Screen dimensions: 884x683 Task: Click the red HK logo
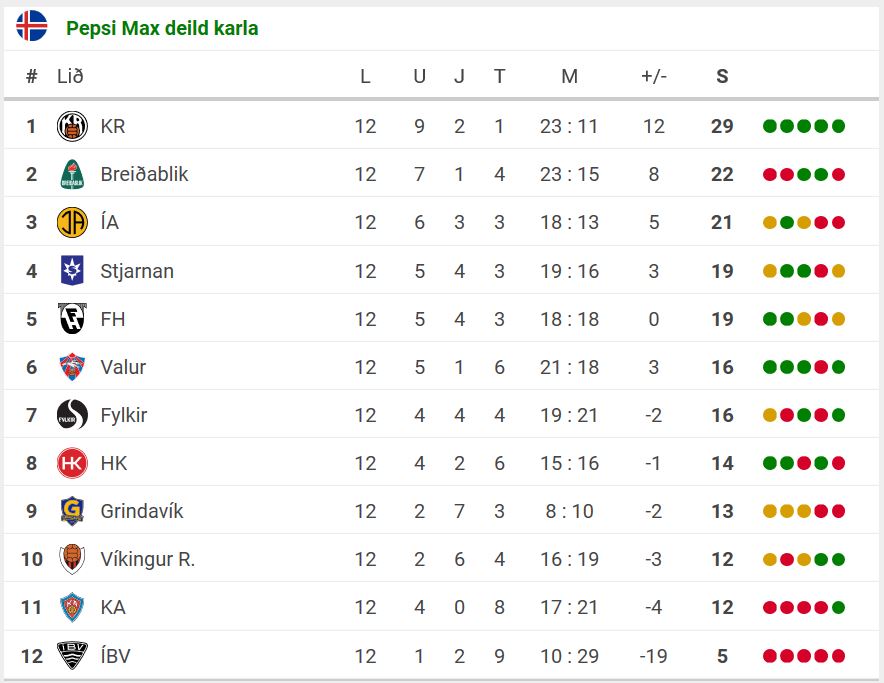[72, 463]
